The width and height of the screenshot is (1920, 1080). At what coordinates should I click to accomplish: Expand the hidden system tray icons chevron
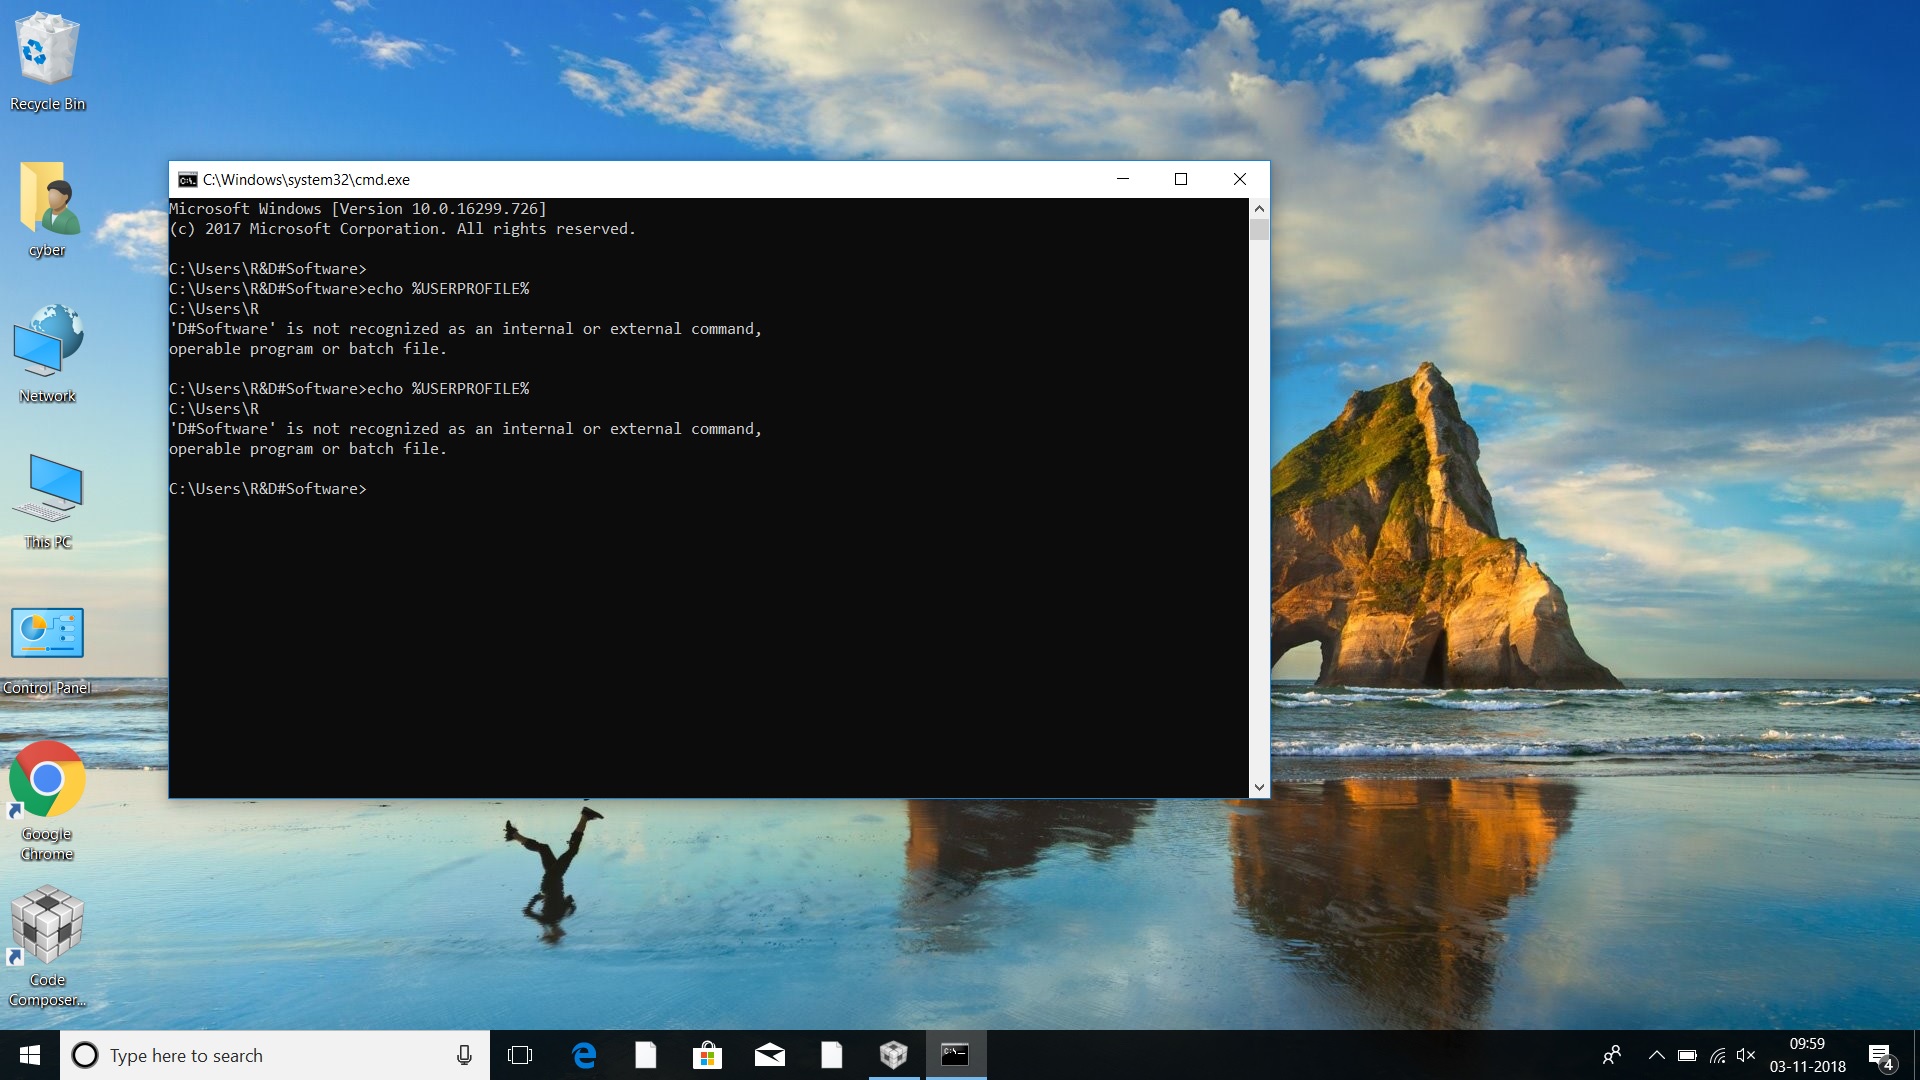[1656, 1055]
